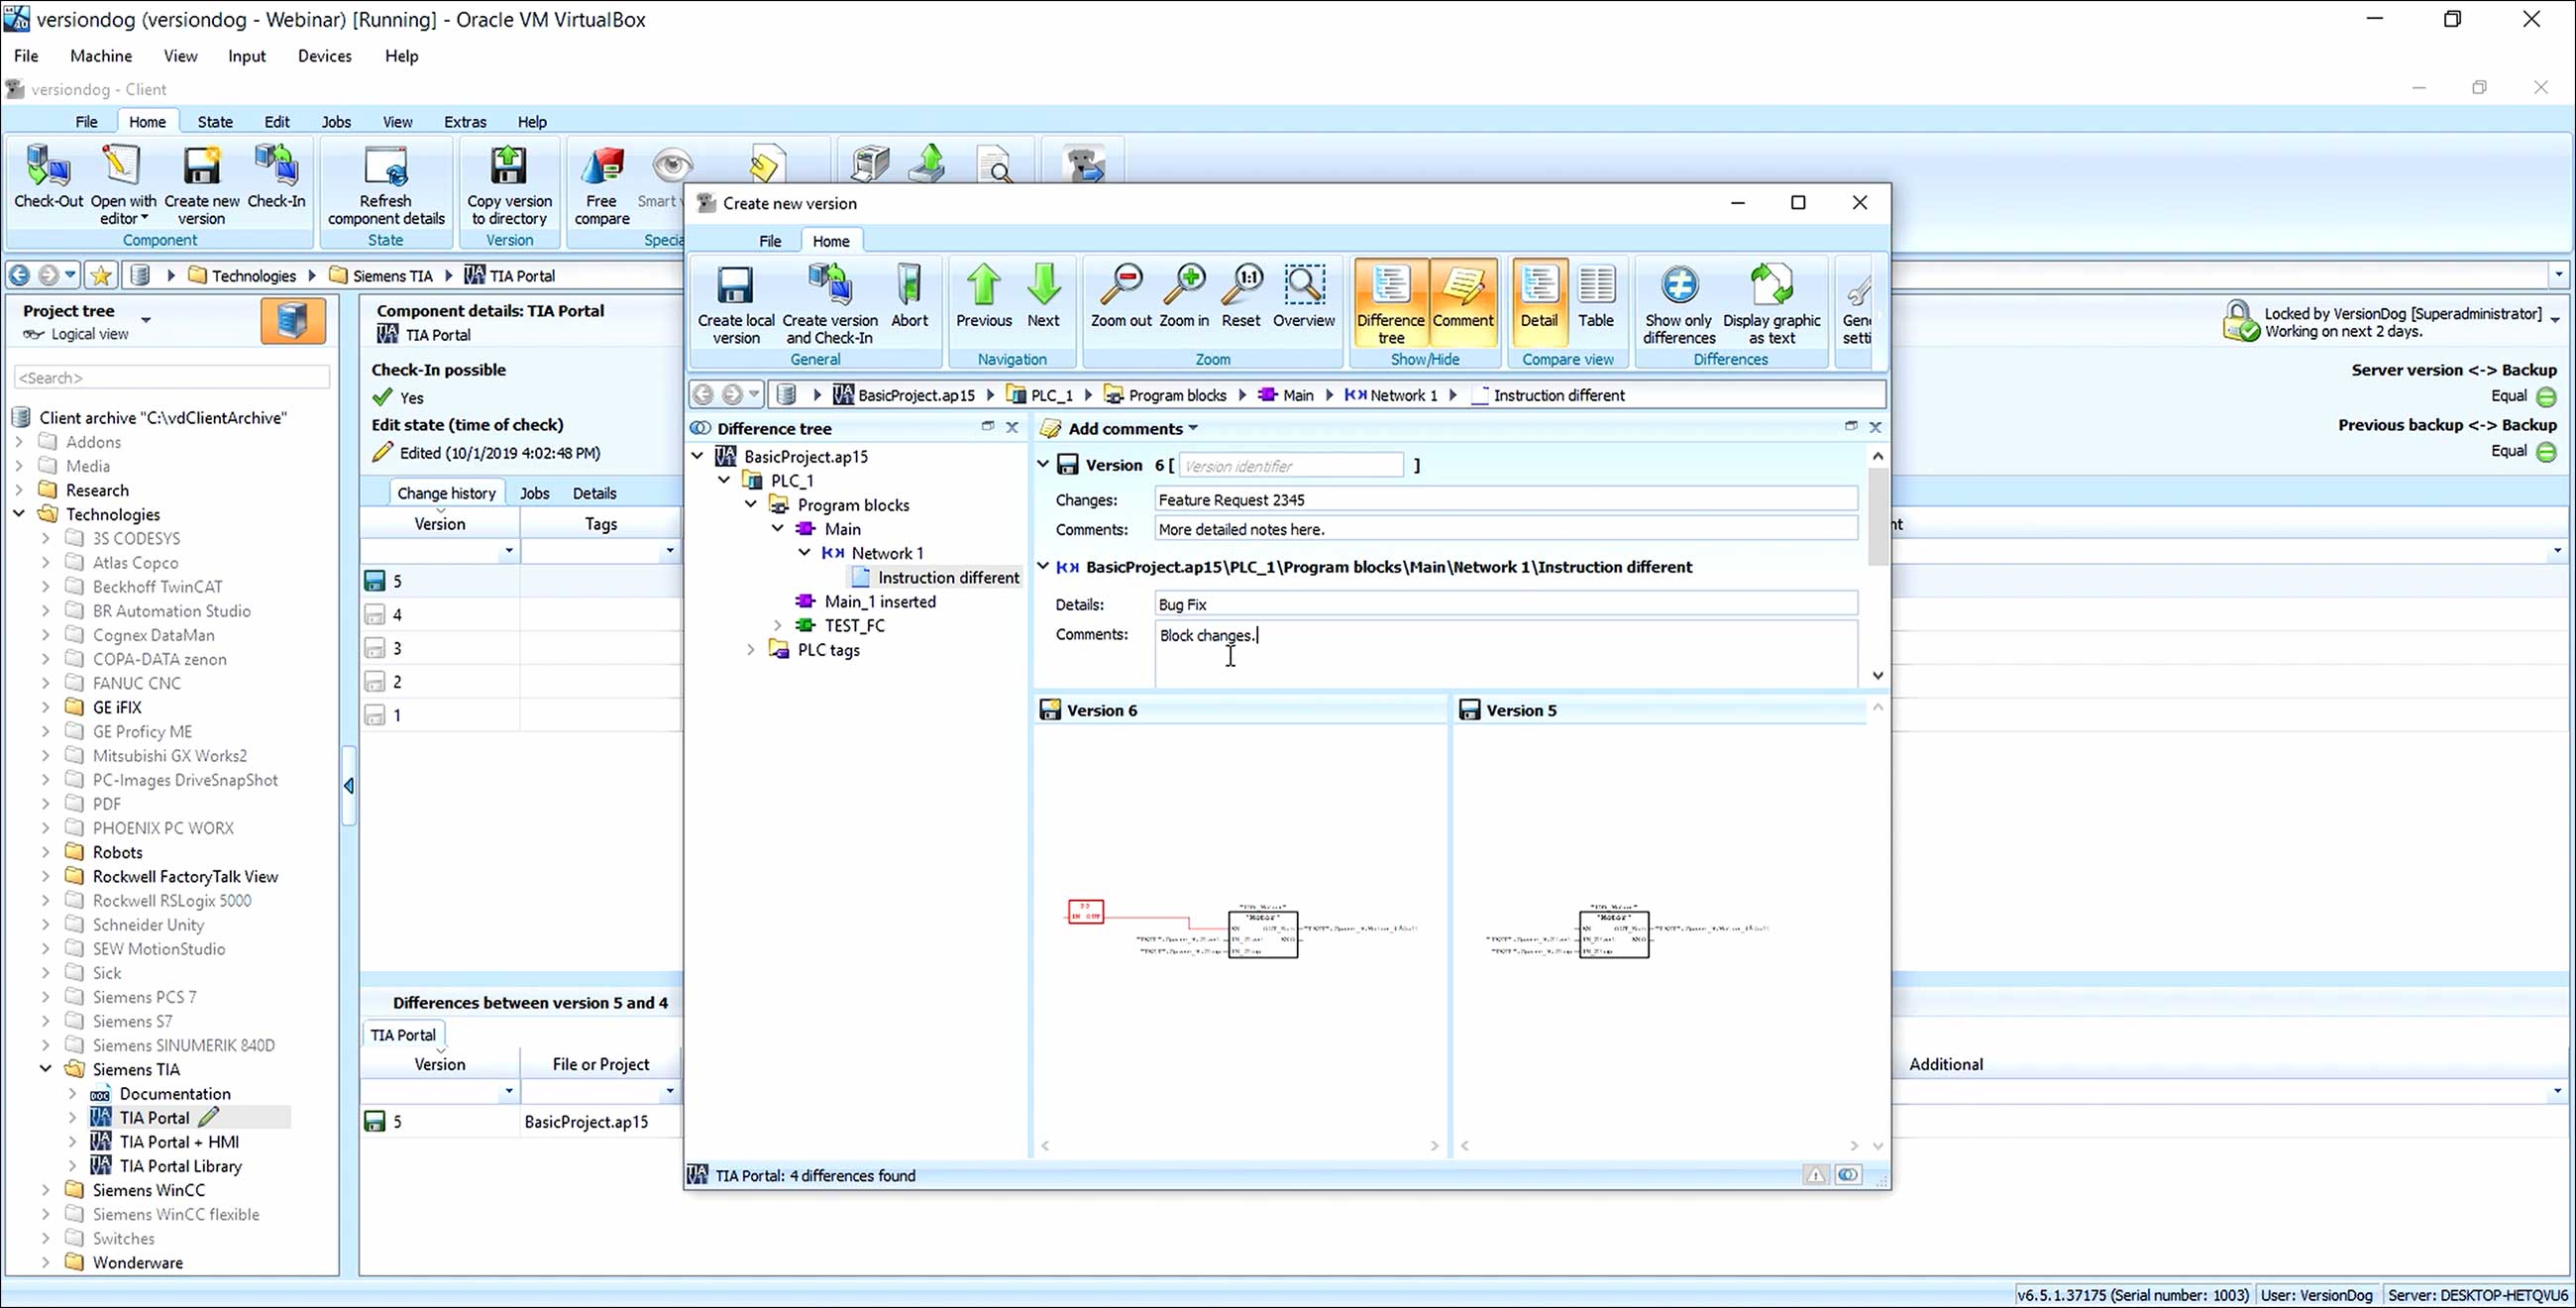
Task: Collapse the BasicProject.ap15 tree node
Action: [698, 456]
